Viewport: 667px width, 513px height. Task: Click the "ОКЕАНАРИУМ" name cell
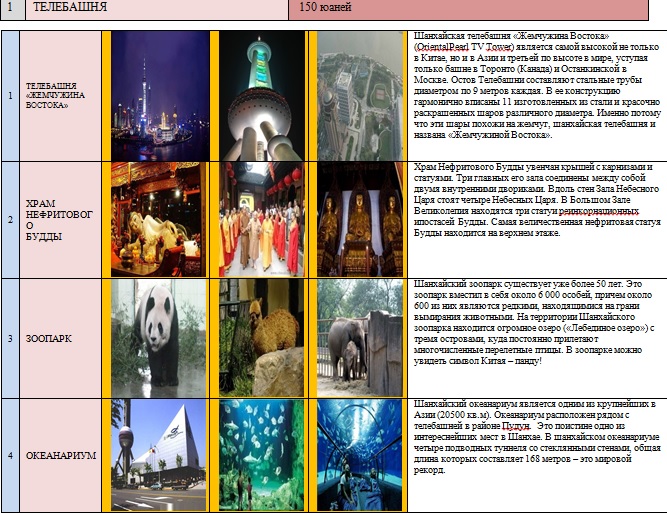point(60,456)
